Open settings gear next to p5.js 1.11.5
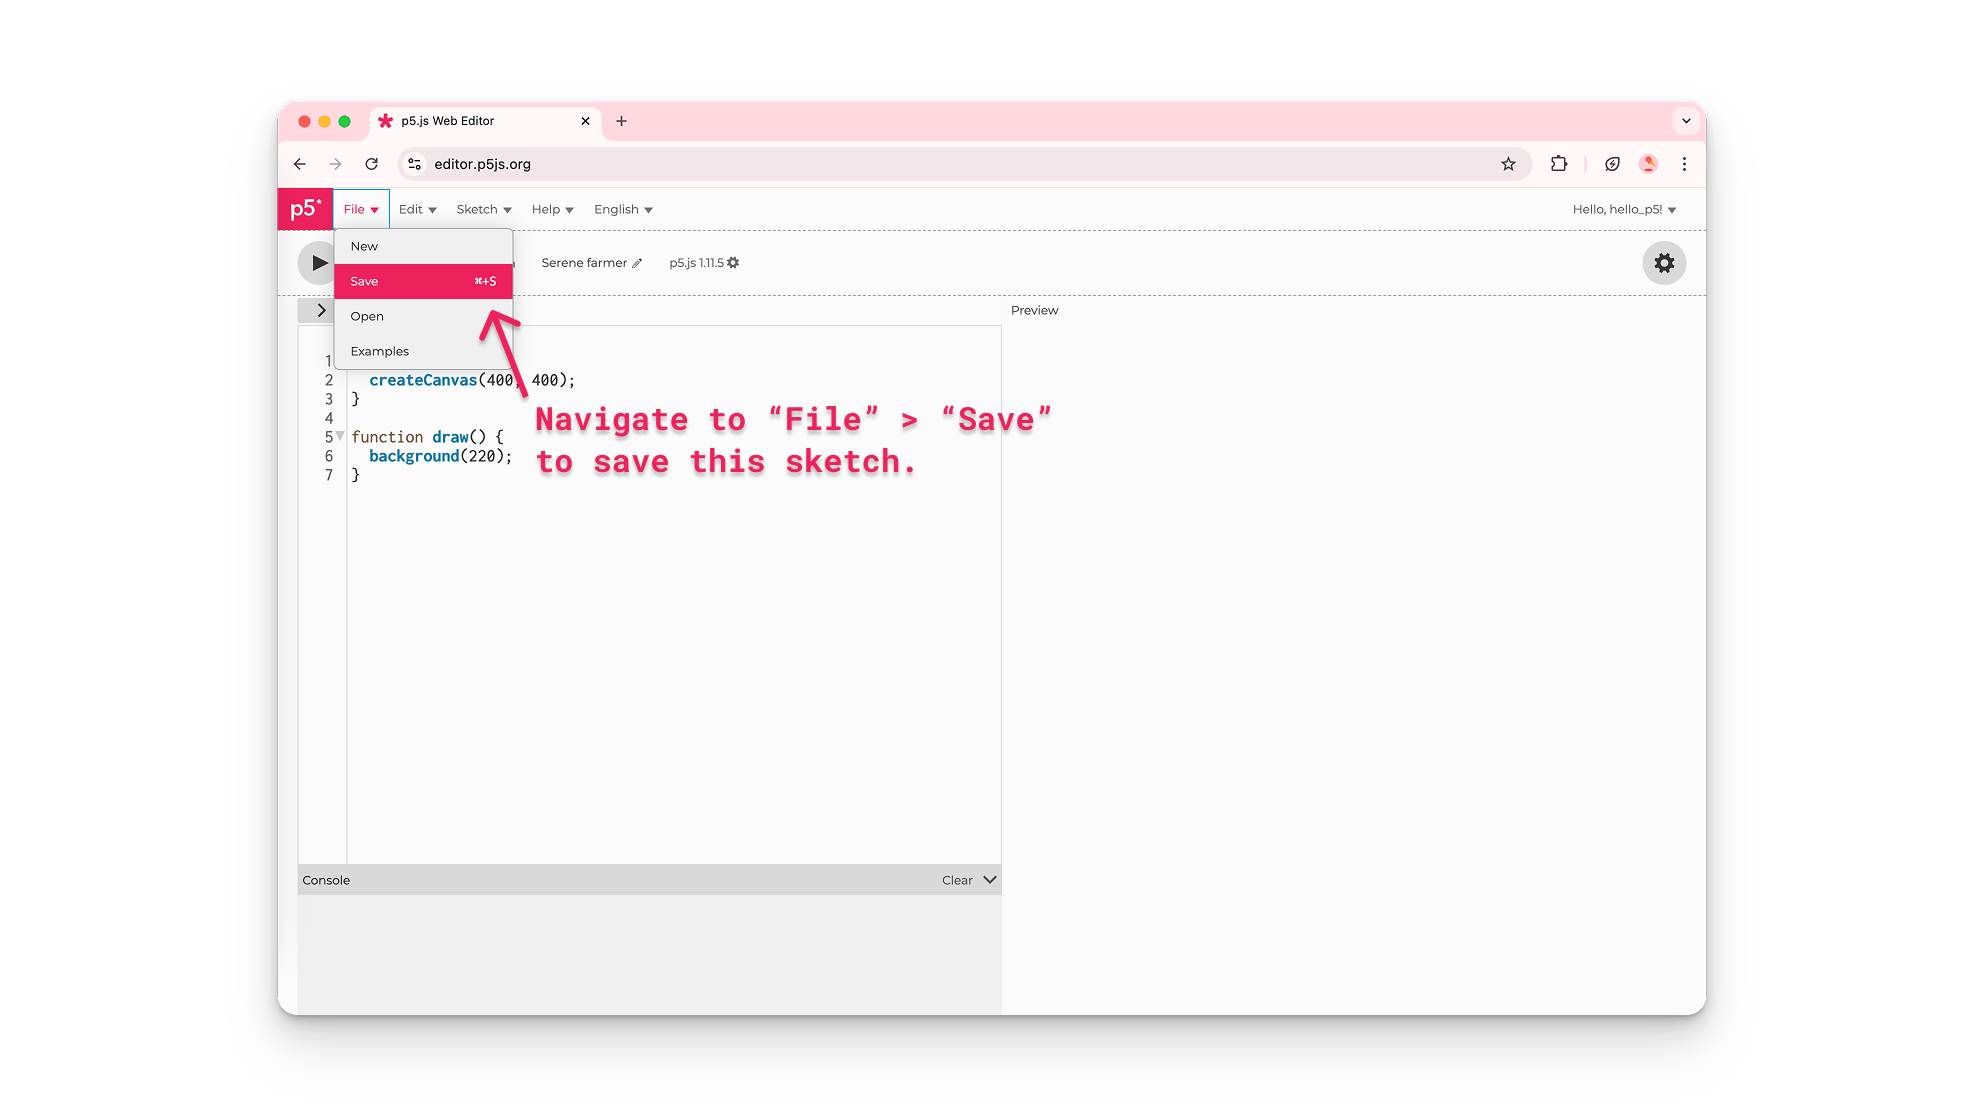Viewport: 1984px width, 1116px height. [x=733, y=262]
